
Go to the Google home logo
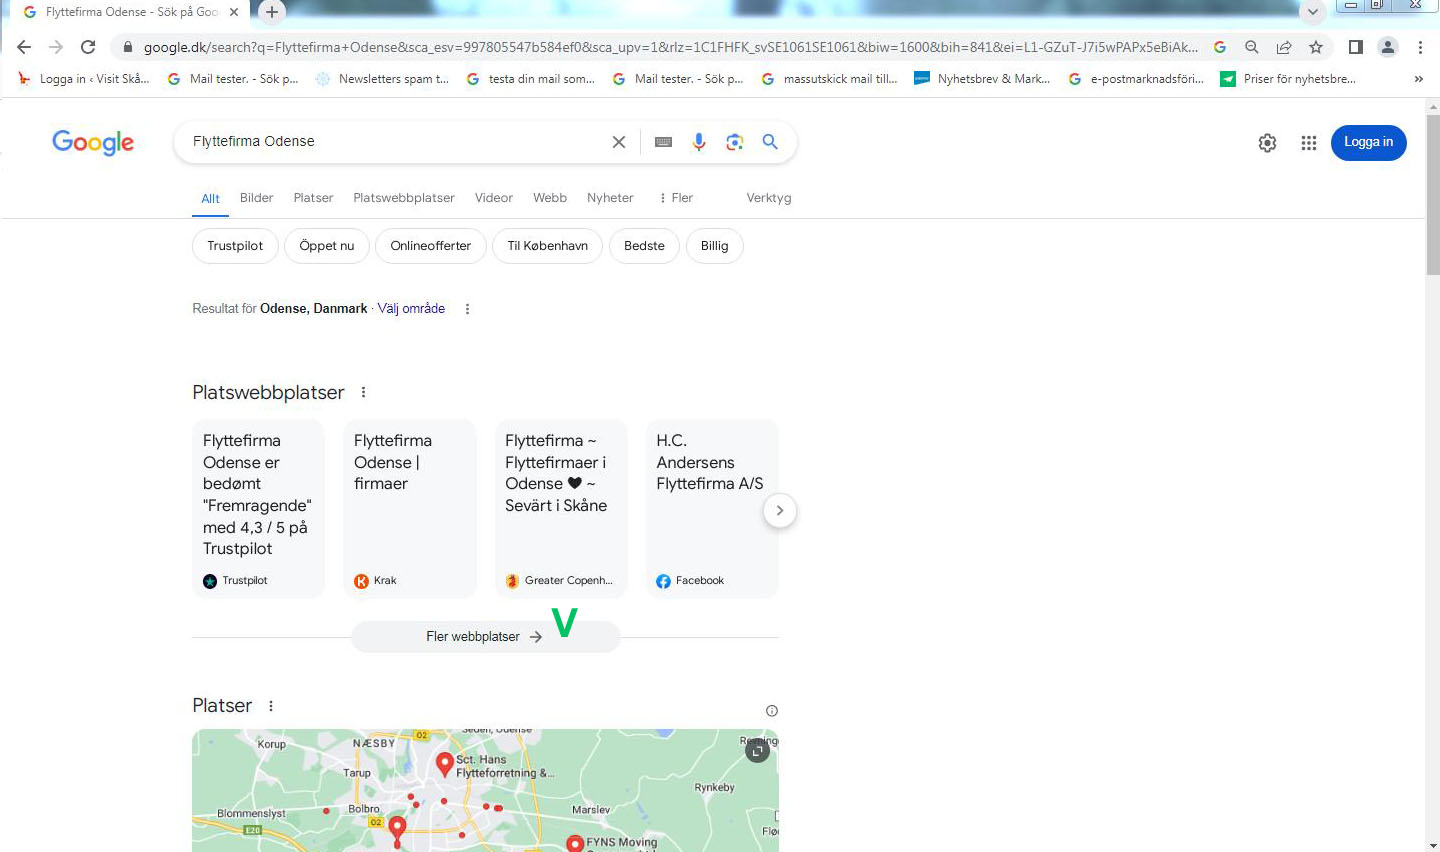[93, 143]
